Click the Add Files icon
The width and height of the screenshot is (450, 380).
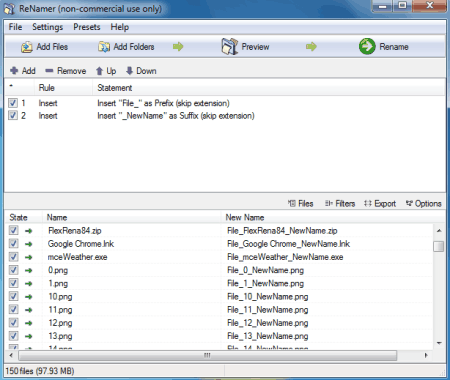tap(27, 47)
